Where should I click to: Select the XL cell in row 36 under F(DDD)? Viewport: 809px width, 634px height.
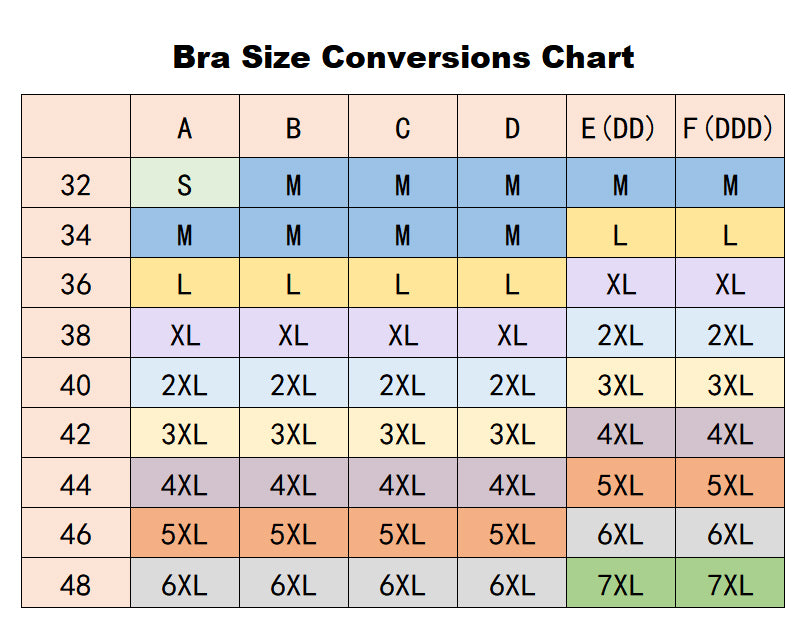729,284
